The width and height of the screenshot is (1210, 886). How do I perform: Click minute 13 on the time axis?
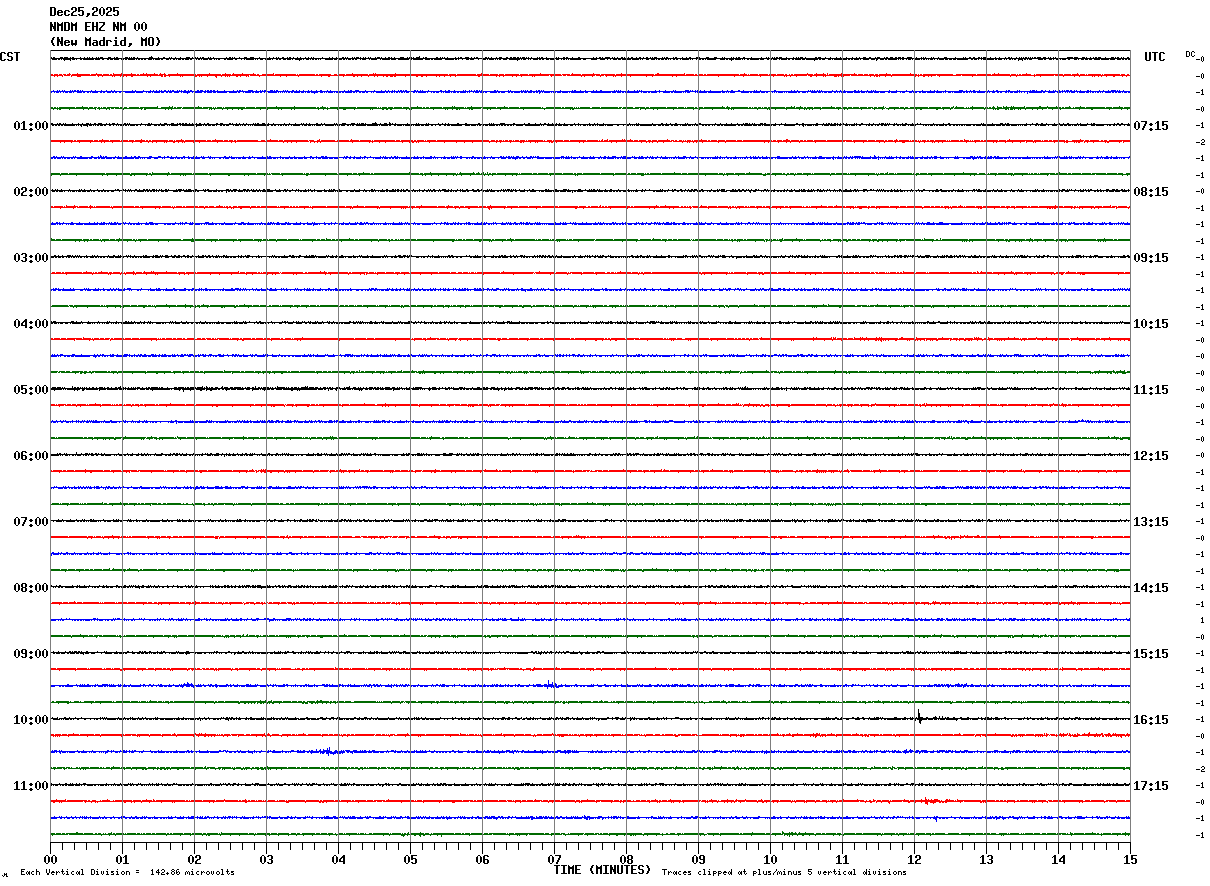[x=986, y=859]
